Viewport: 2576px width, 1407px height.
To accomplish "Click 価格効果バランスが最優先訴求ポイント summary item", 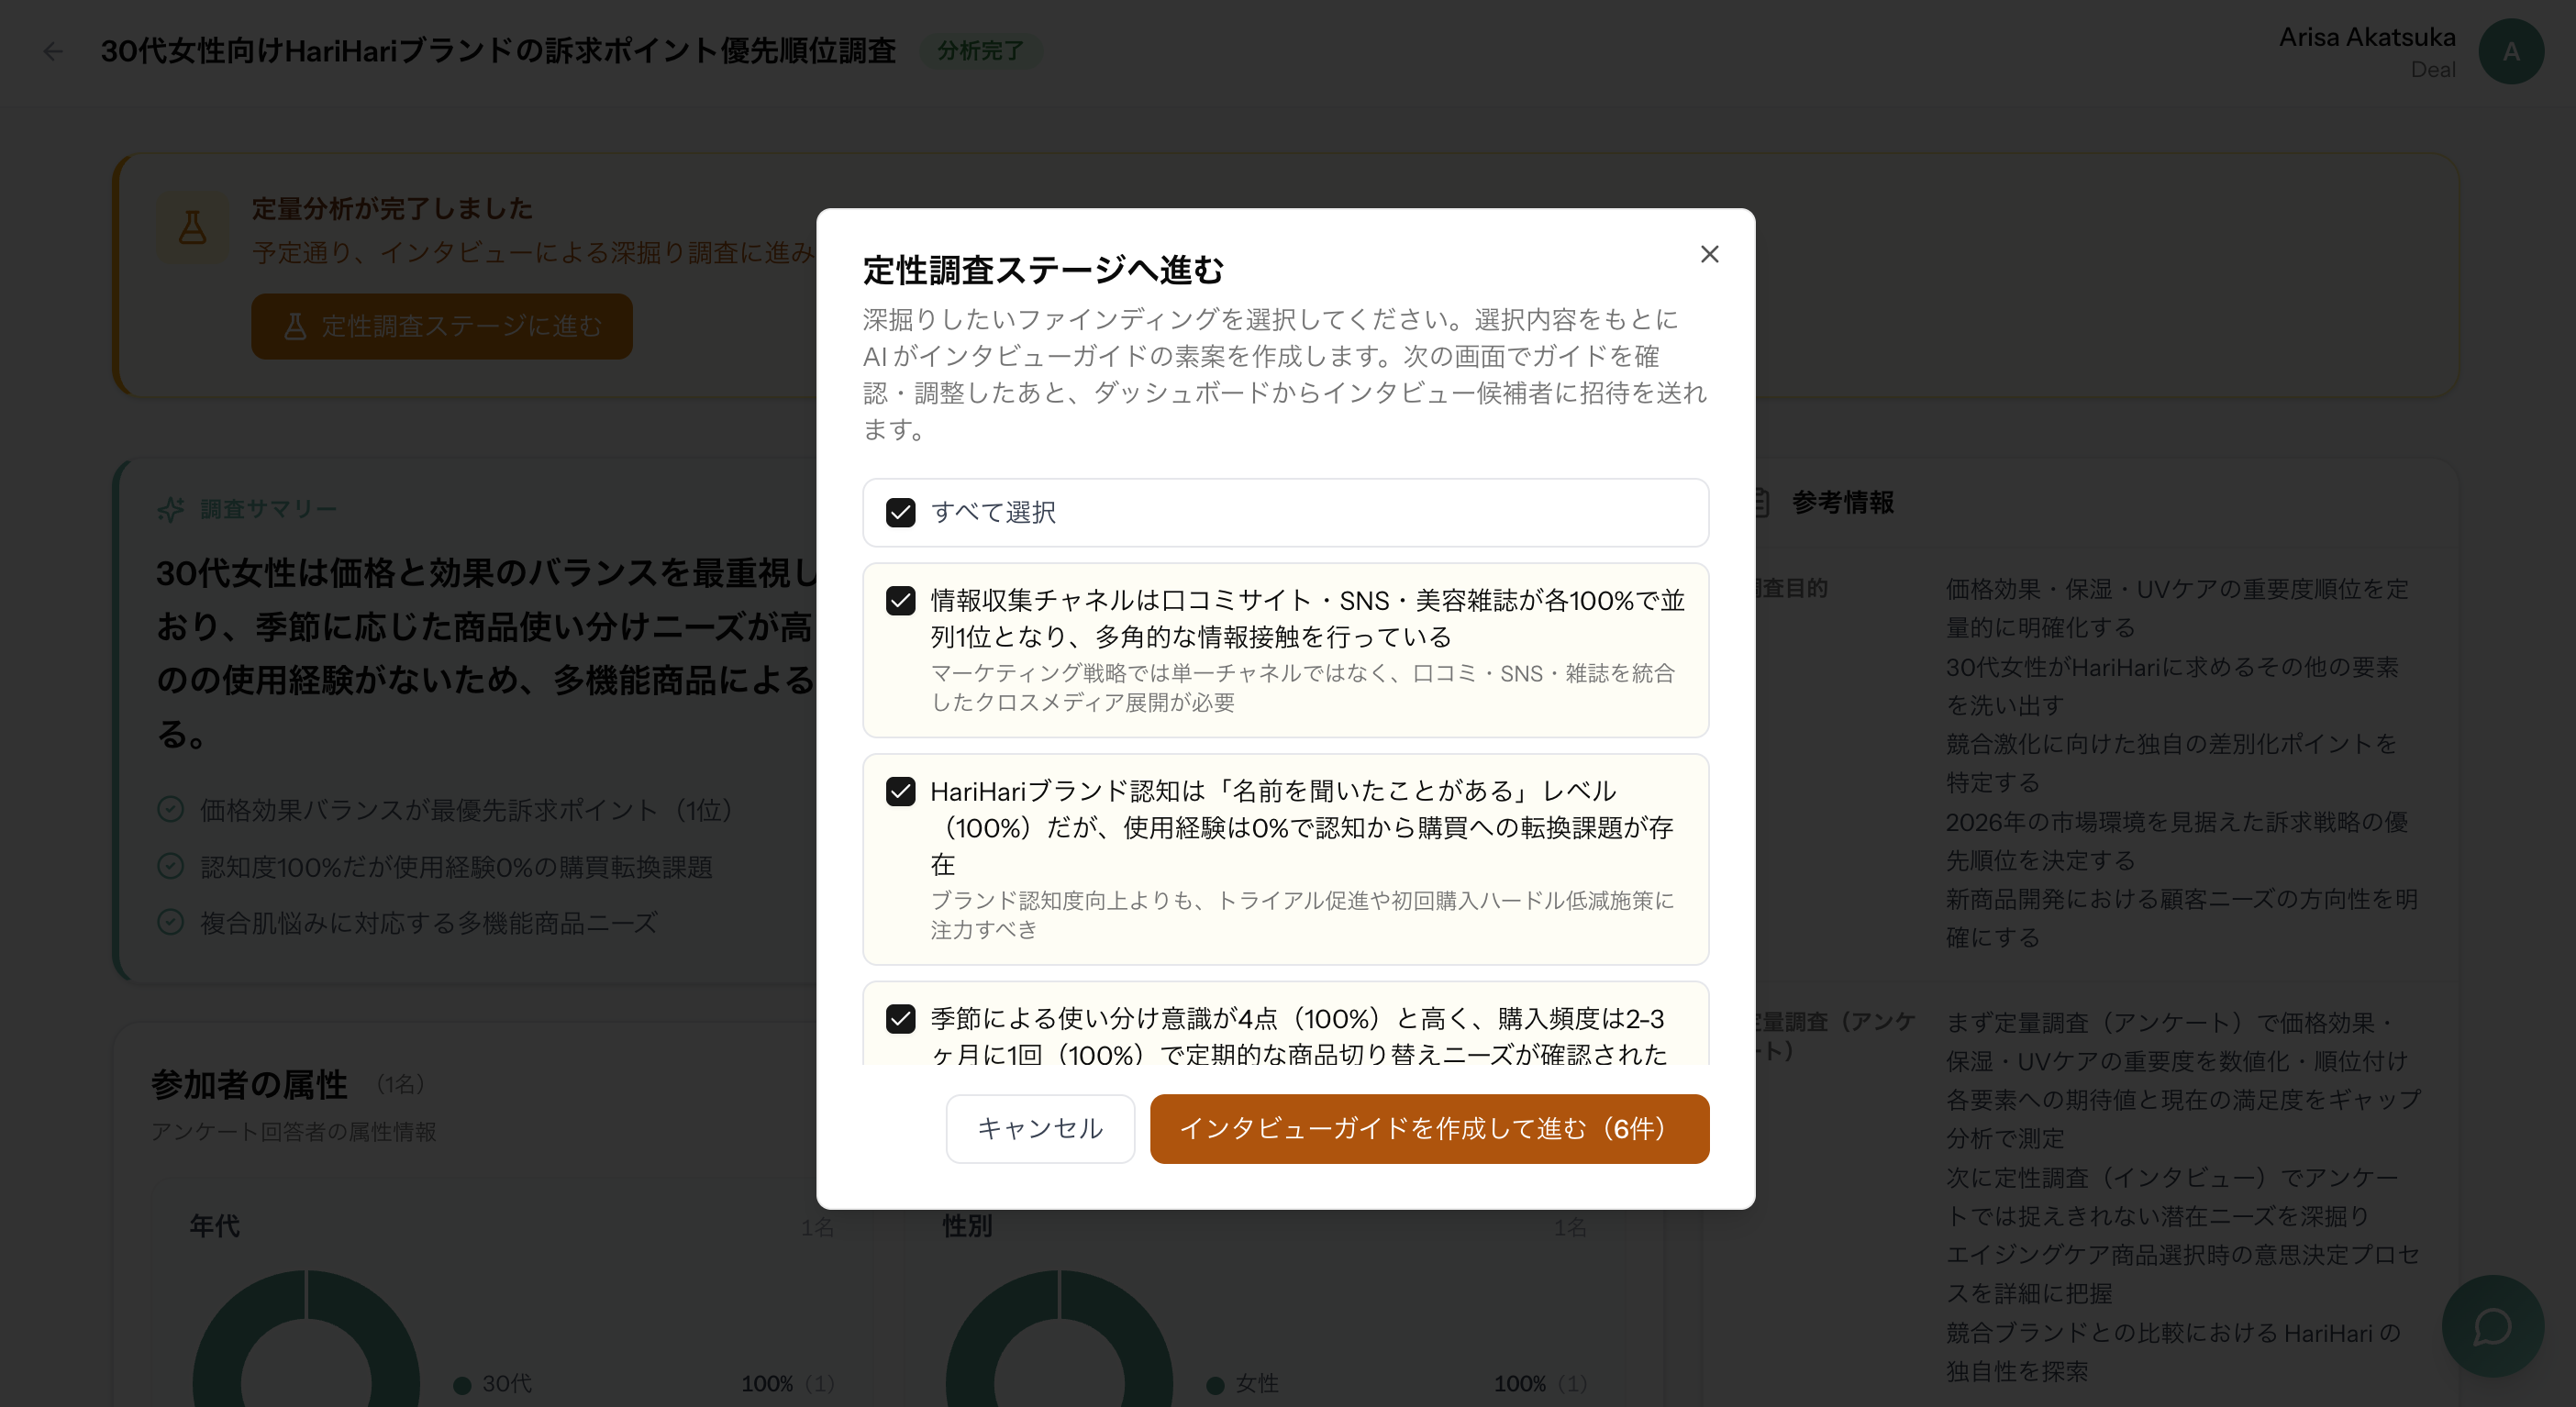I will coord(467,809).
